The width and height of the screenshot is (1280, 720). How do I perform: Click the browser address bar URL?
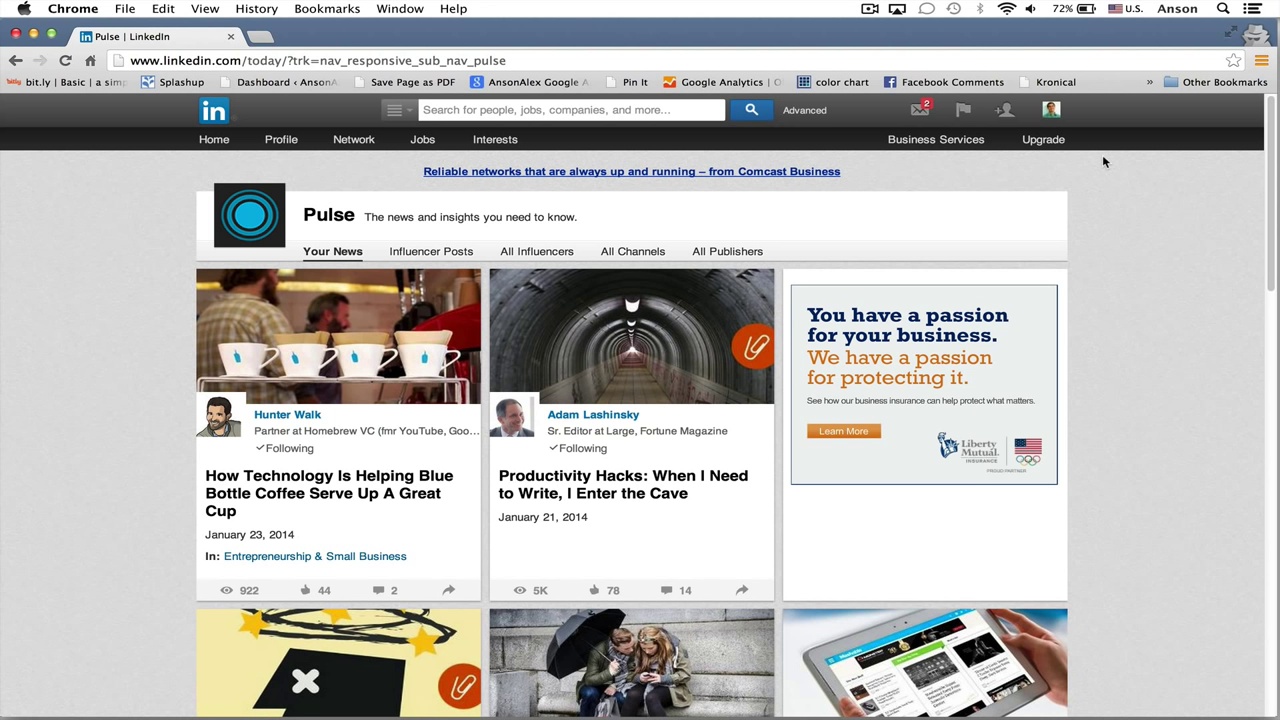point(318,61)
